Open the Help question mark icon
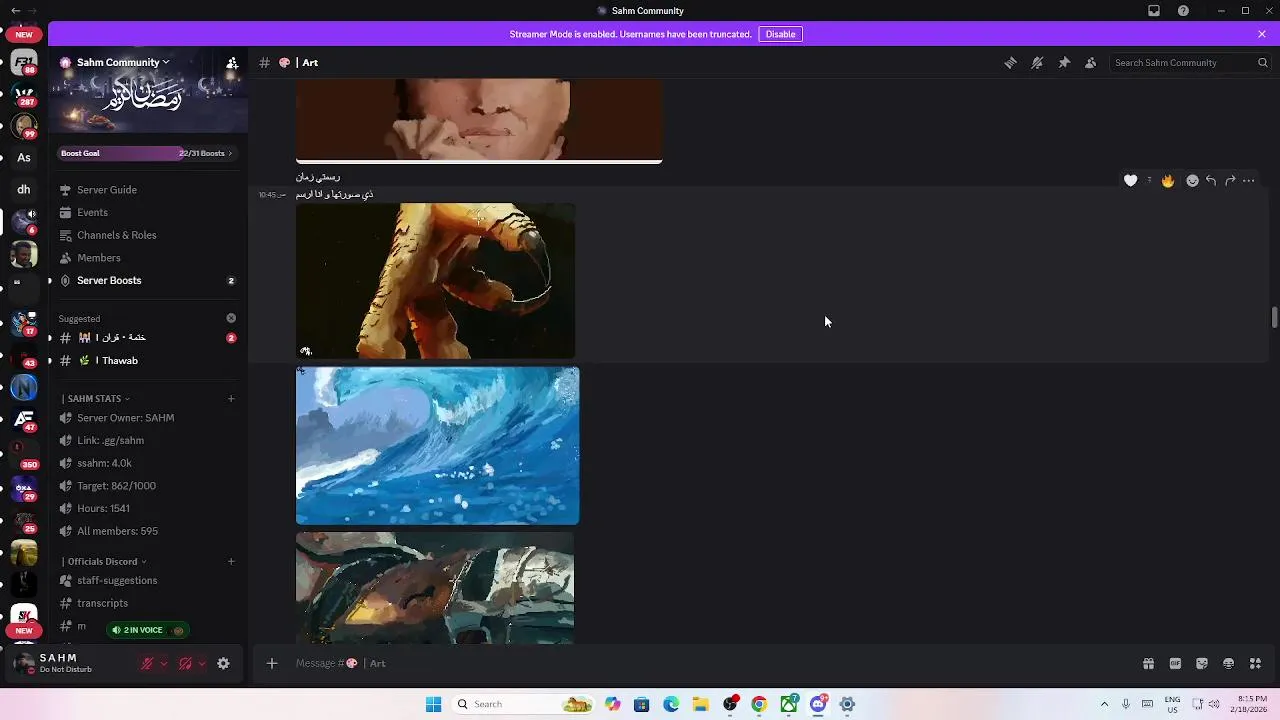 click(x=1184, y=11)
